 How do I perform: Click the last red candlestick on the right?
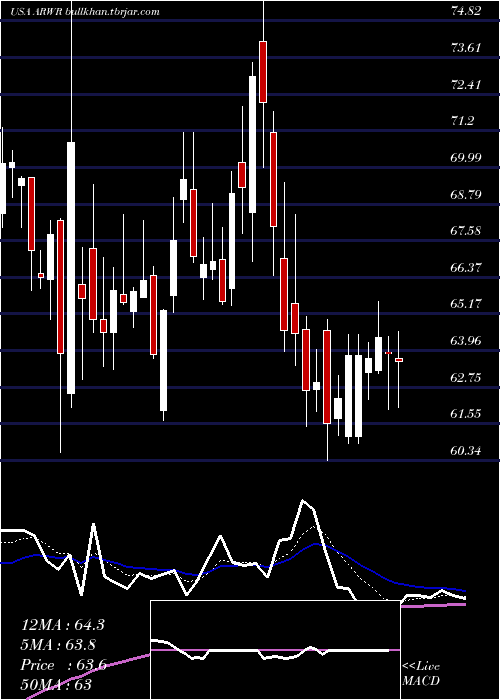coord(399,360)
